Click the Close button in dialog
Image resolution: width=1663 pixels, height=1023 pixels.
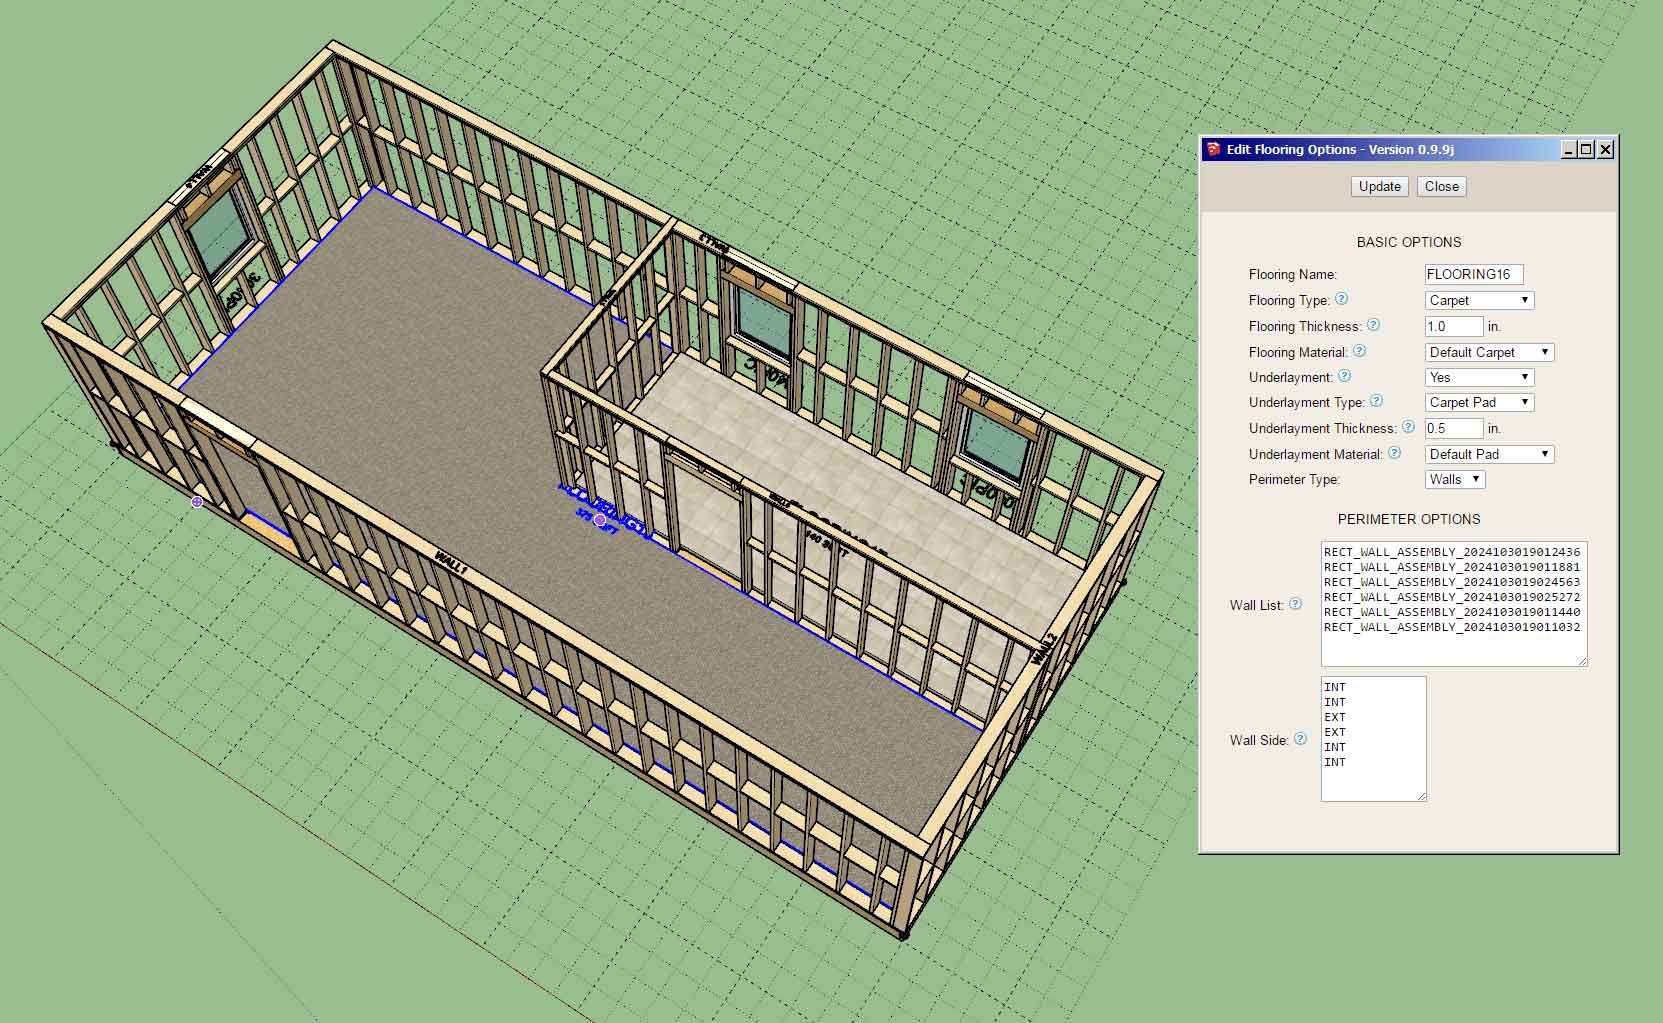pyautogui.click(x=1441, y=186)
